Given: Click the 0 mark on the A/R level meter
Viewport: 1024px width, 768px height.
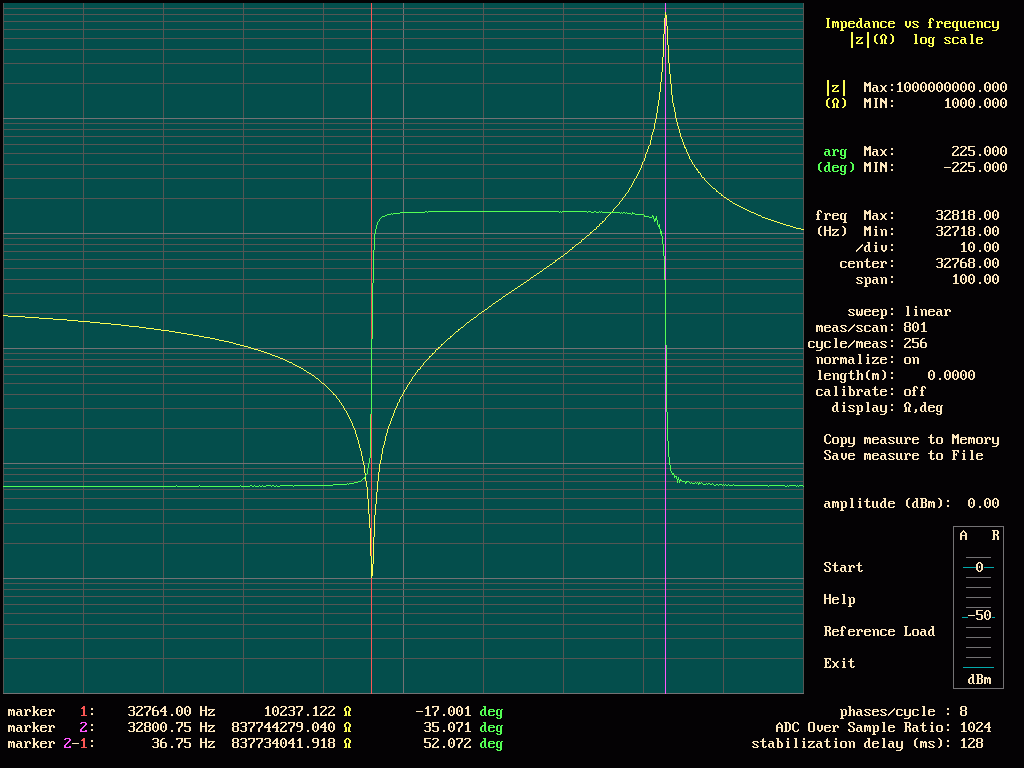Looking at the screenshot, I should click(x=979, y=568).
